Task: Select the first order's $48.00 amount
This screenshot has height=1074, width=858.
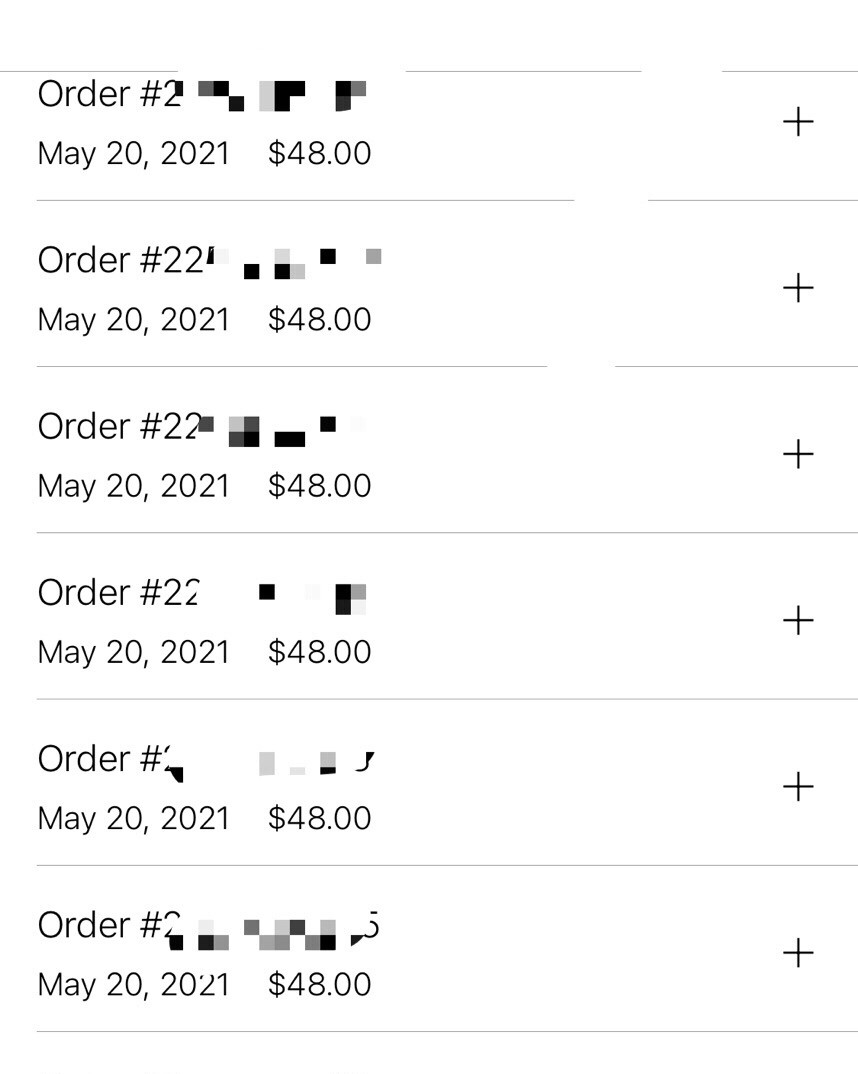Action: point(320,153)
